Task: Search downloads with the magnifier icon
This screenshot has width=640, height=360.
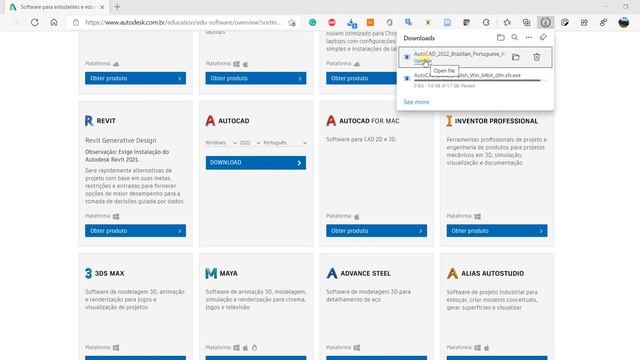Action: (x=515, y=38)
